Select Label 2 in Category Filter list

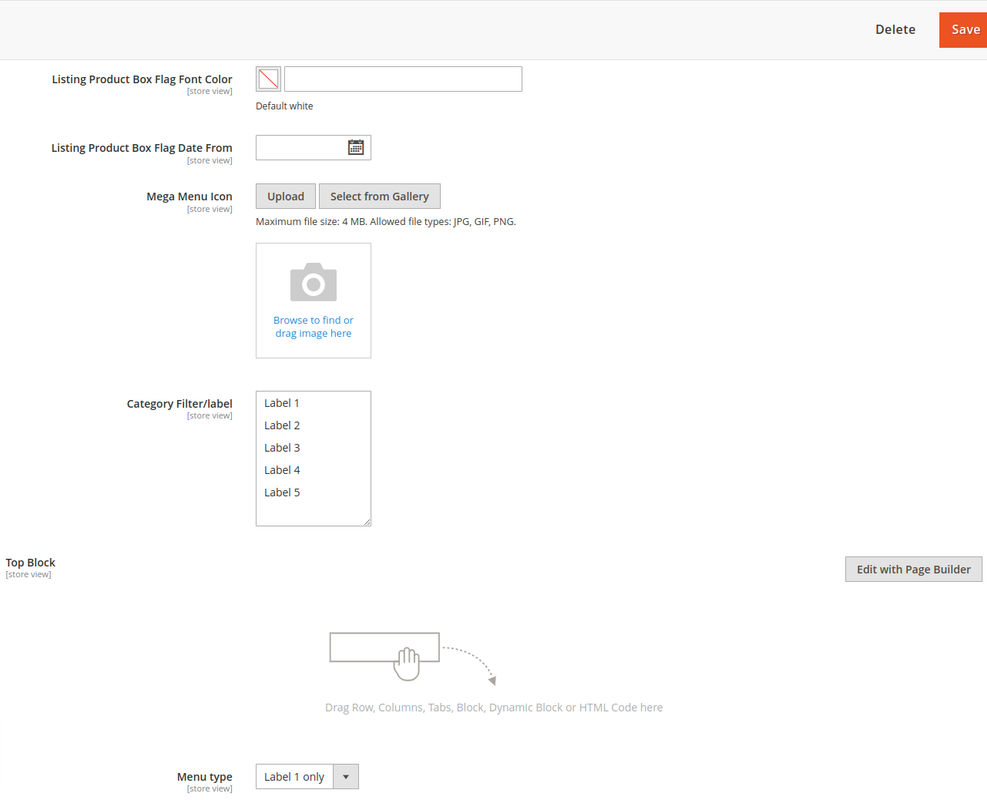(313, 425)
